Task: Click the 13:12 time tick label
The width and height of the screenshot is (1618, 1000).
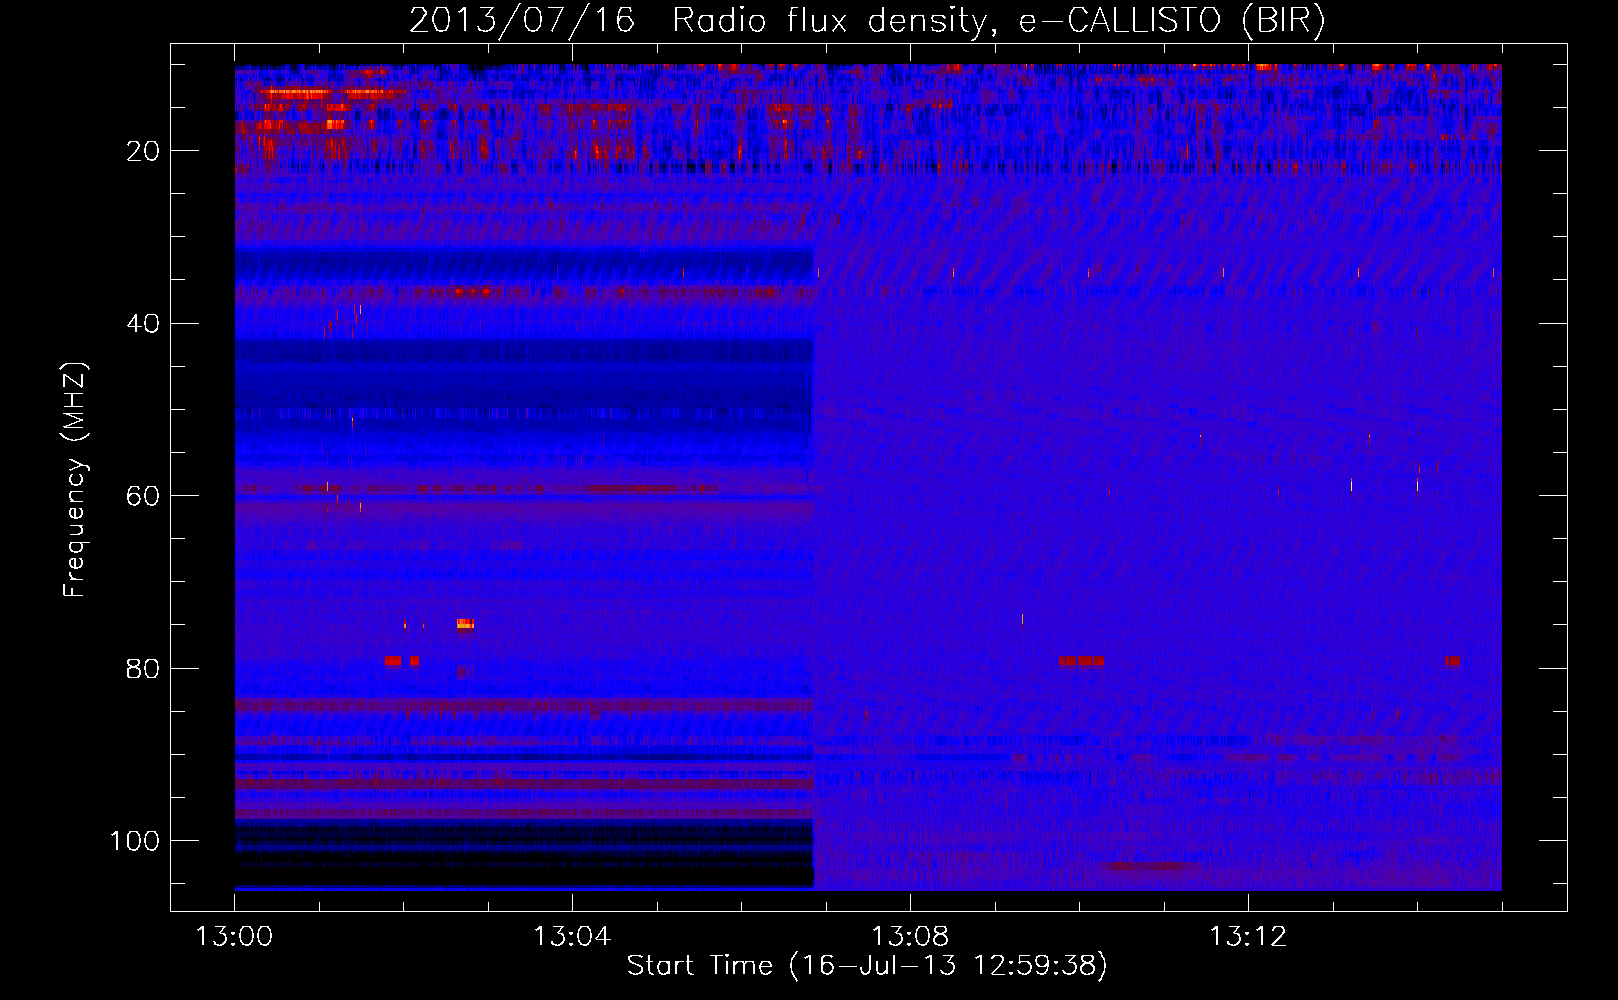Action: [x=1247, y=937]
